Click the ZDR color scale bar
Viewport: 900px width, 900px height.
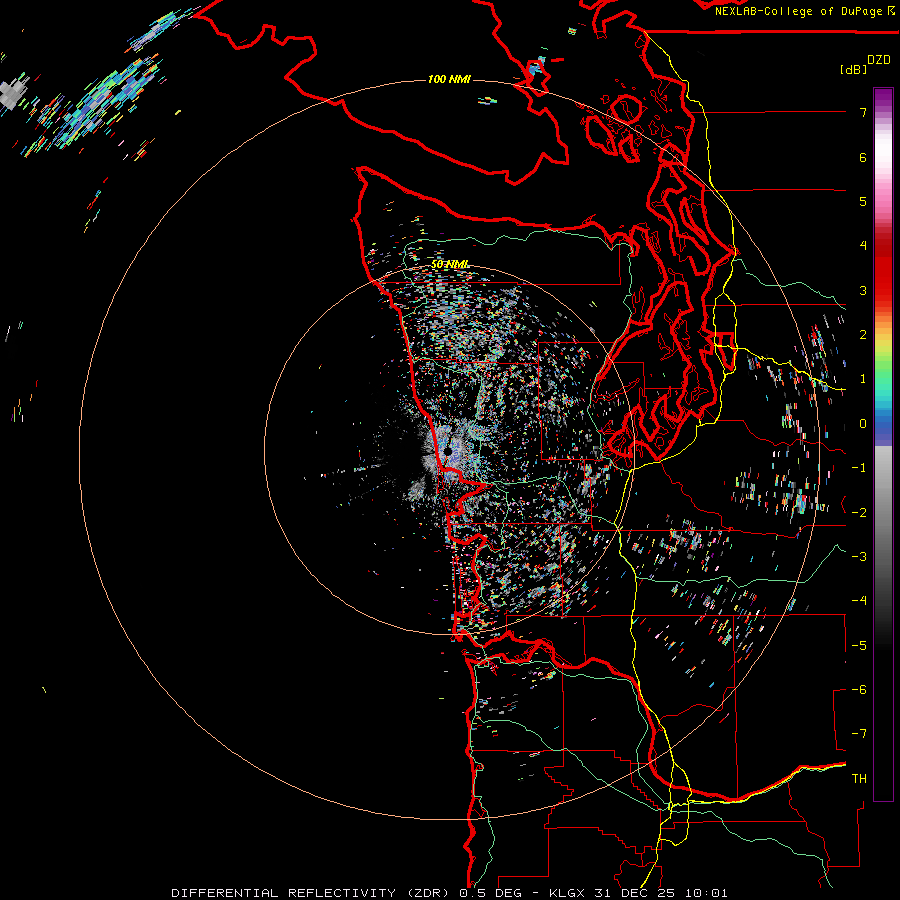coord(883,444)
